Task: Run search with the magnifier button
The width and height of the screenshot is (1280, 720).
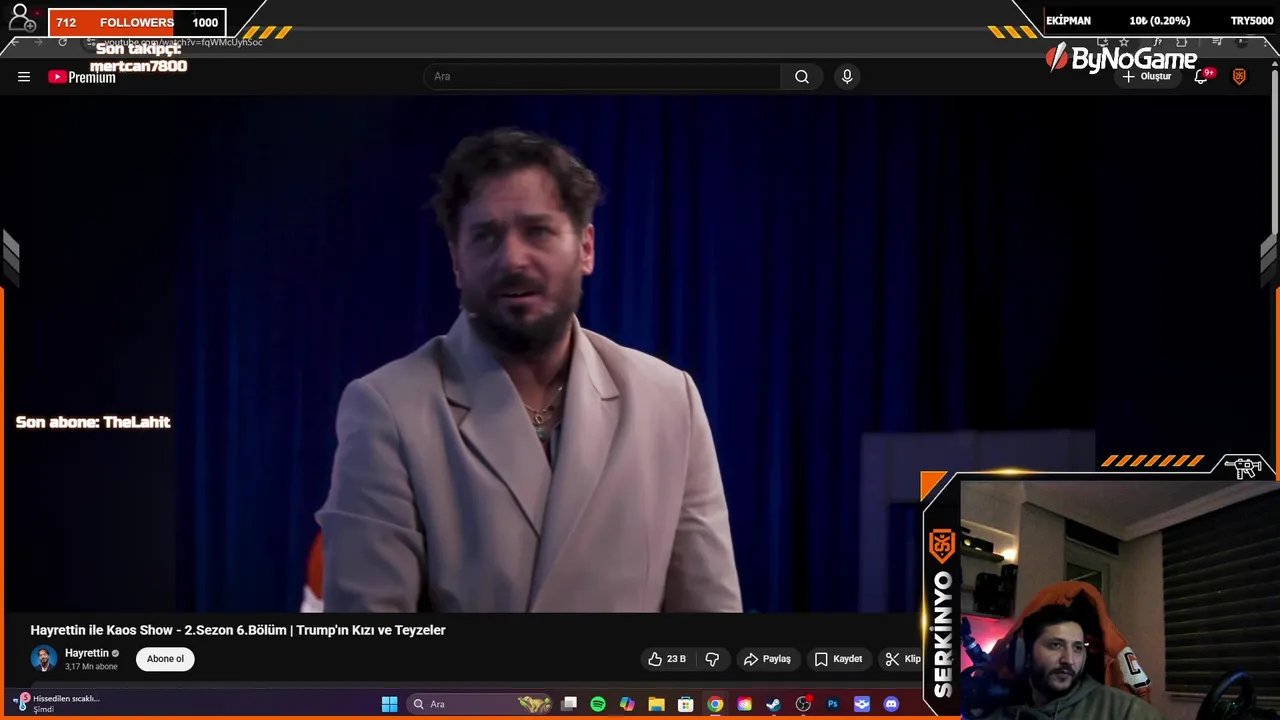Action: (802, 77)
